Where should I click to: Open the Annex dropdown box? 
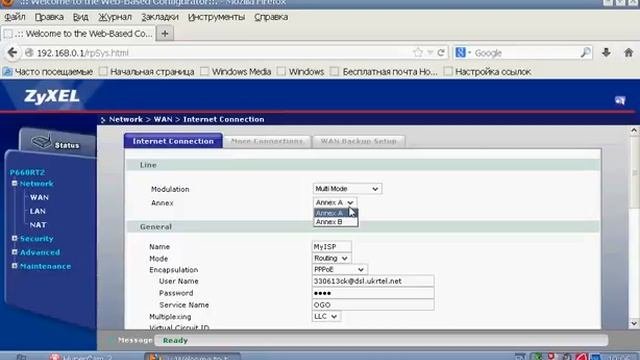point(335,202)
